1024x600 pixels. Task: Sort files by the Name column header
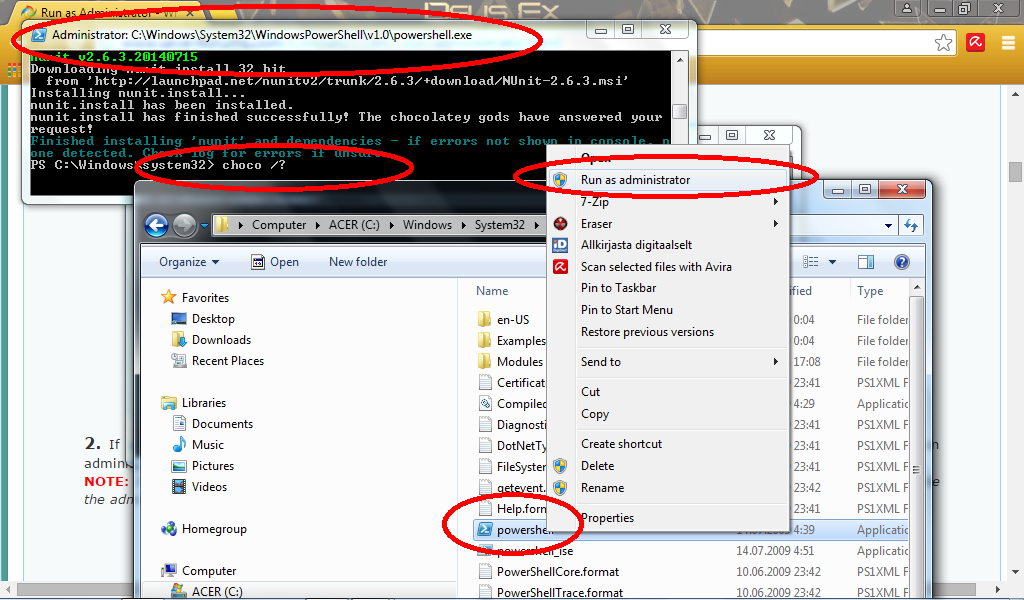492,291
